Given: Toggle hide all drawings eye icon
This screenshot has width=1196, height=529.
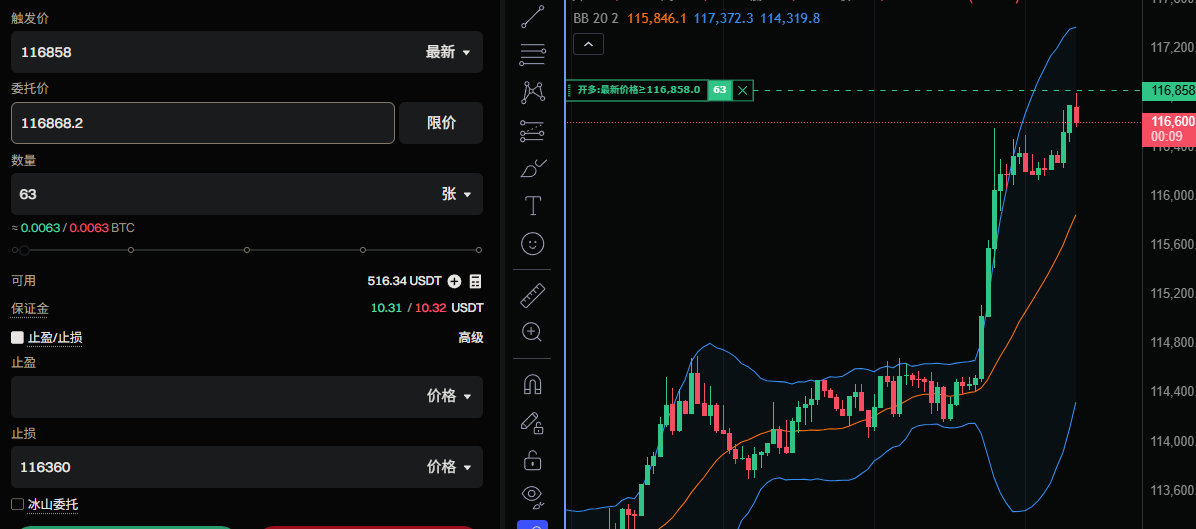Looking at the screenshot, I should (x=532, y=496).
